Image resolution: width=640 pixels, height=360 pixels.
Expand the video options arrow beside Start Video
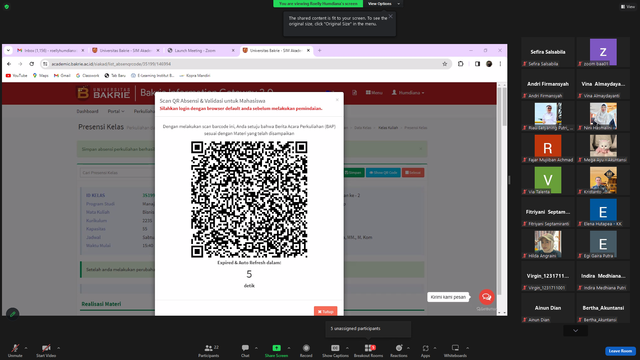(58, 348)
